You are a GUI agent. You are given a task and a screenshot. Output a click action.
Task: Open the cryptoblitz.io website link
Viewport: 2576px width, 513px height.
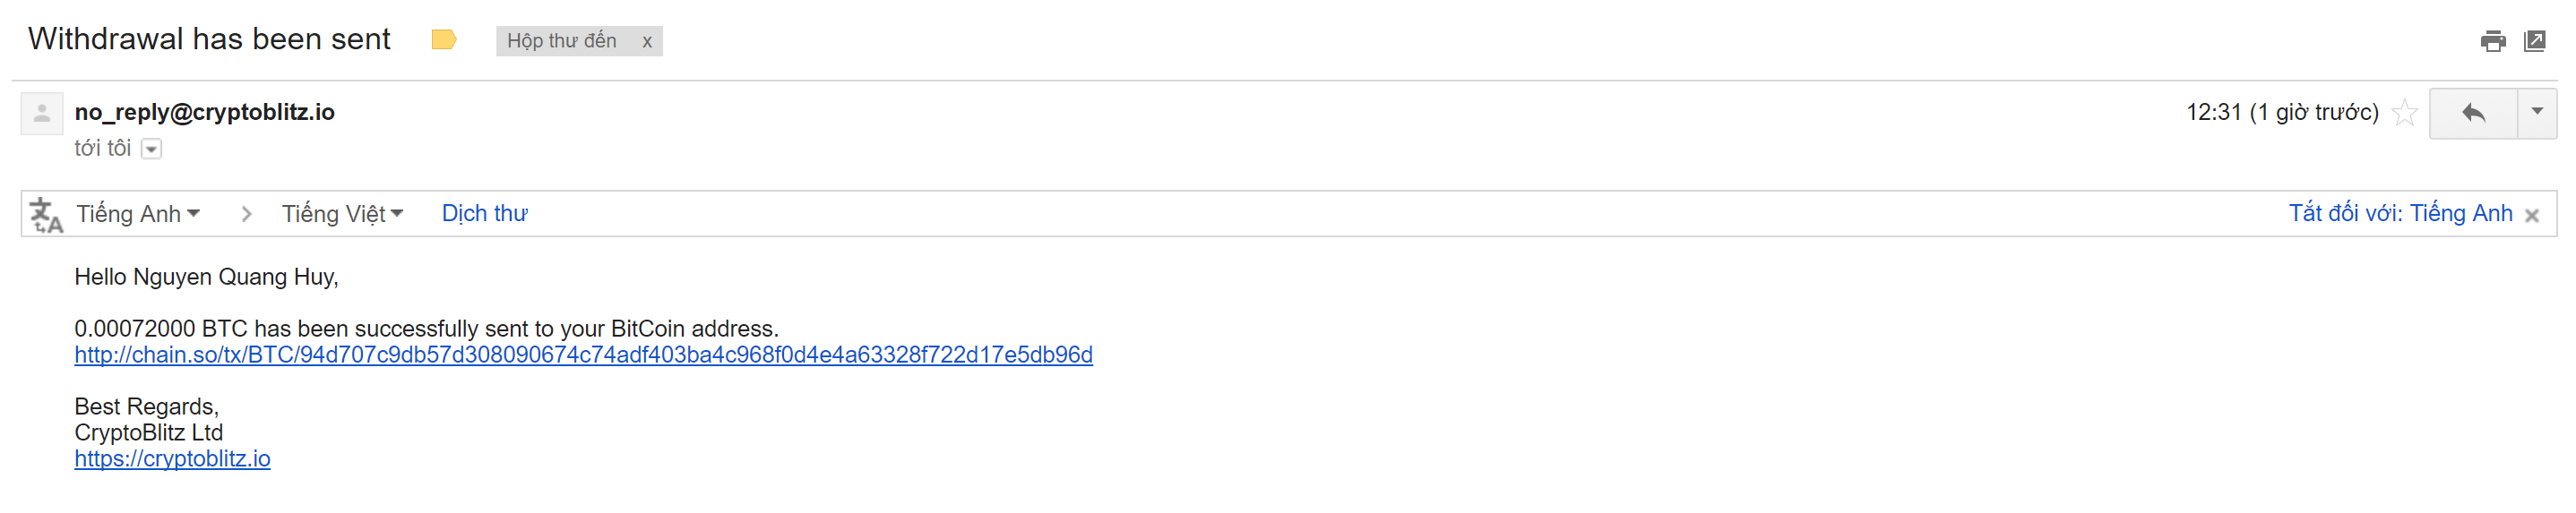[172, 459]
